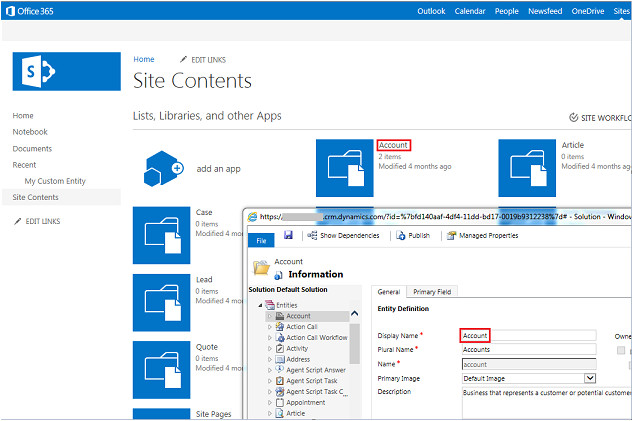Open Managed Properties in the toolbar
This screenshot has height=421, width=633.
click(481, 236)
